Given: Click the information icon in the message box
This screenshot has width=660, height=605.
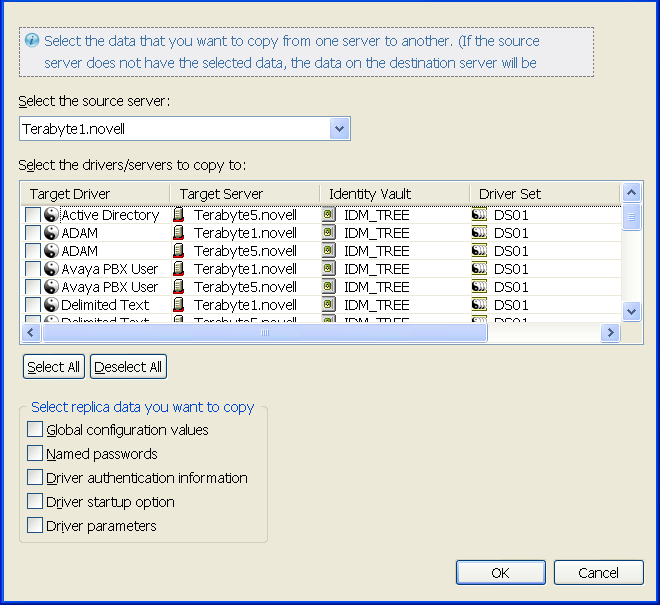Looking at the screenshot, I should click(32, 40).
